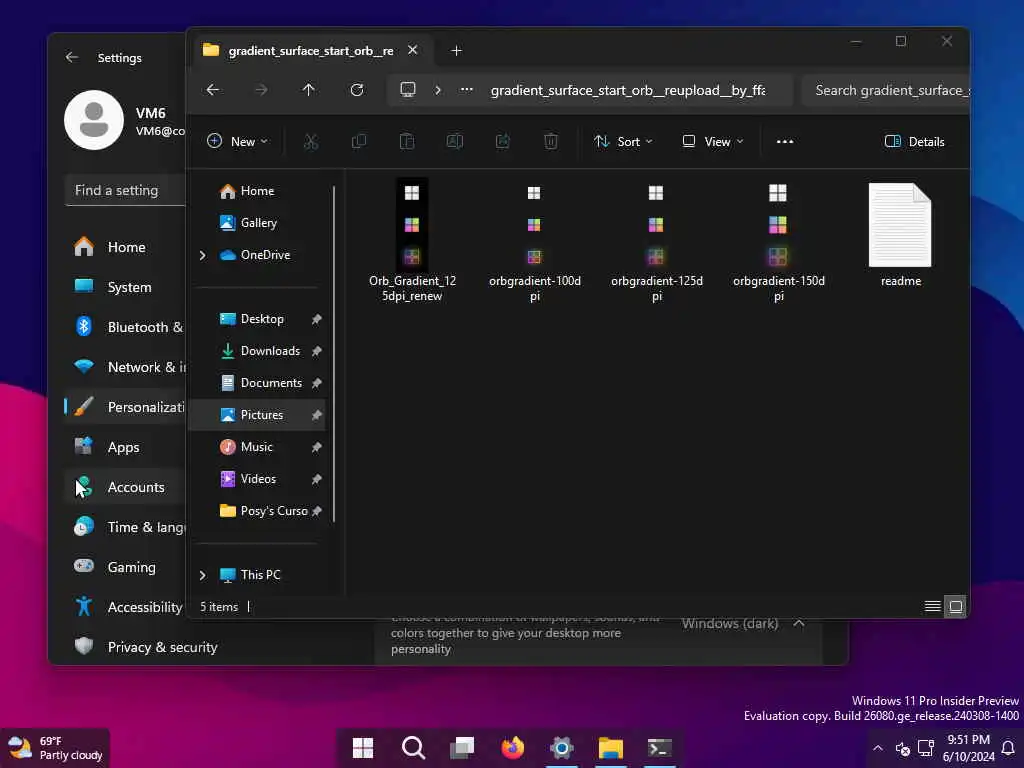The width and height of the screenshot is (1024, 768).
Task: Go back in Settings window arrow
Action: (x=72, y=57)
